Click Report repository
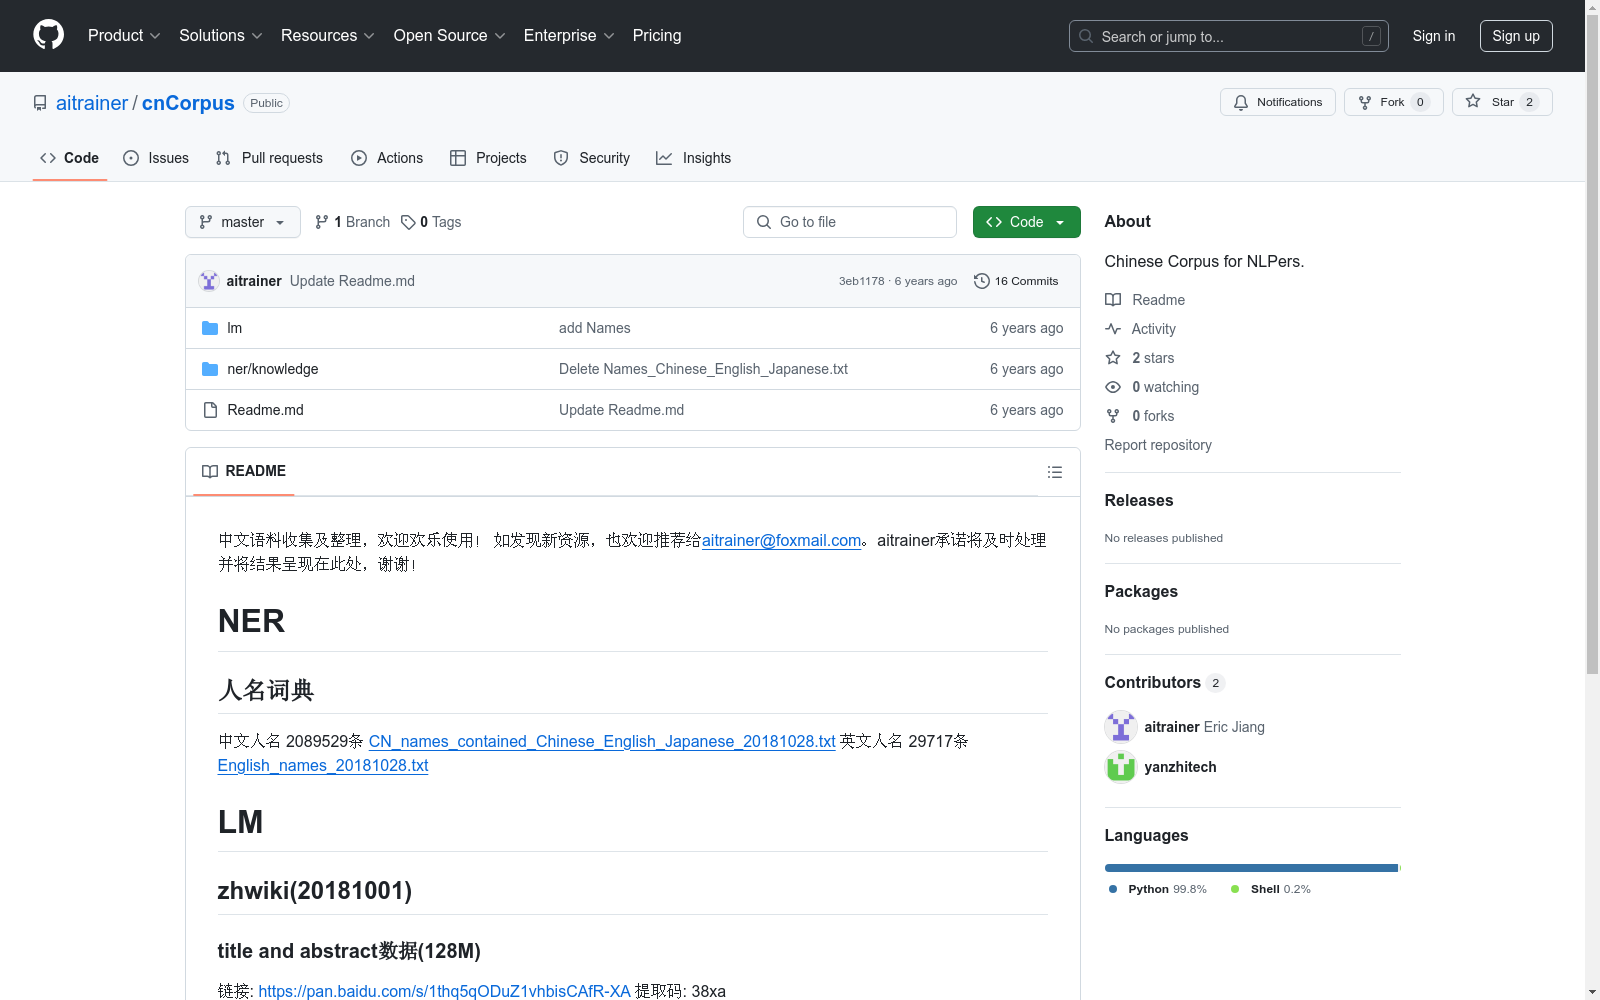Image resolution: width=1600 pixels, height=1000 pixels. tap(1158, 445)
